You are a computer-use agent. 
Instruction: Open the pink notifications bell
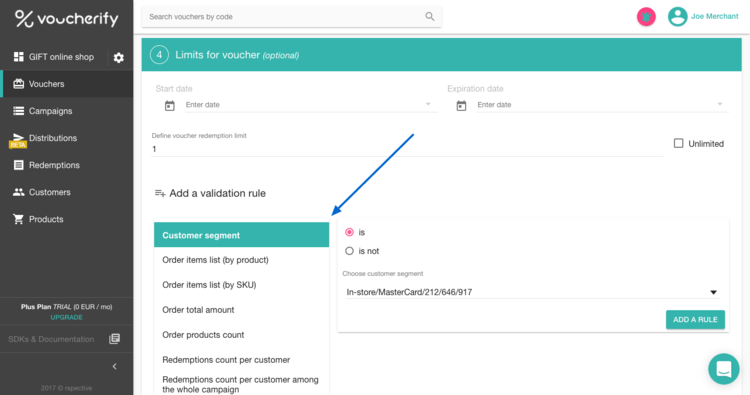click(x=646, y=17)
